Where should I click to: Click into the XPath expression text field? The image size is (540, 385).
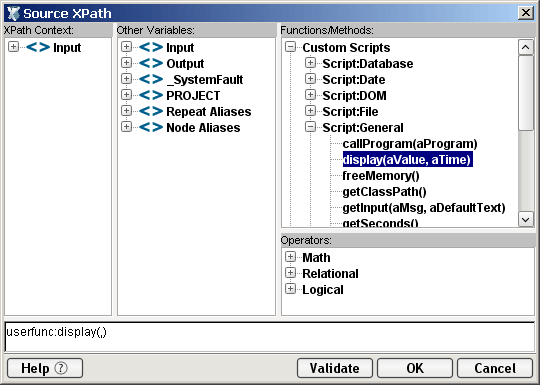[270, 337]
